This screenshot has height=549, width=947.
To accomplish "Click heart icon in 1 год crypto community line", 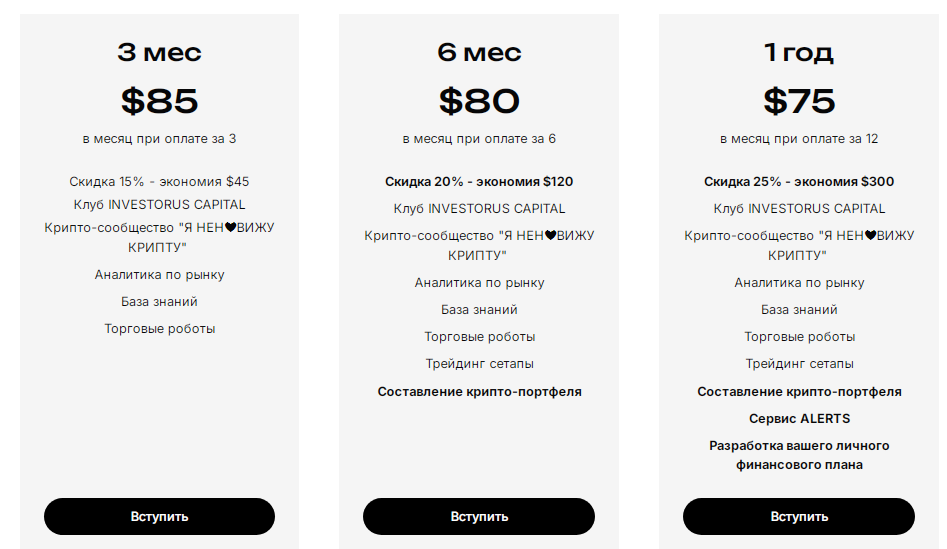I will [x=870, y=235].
